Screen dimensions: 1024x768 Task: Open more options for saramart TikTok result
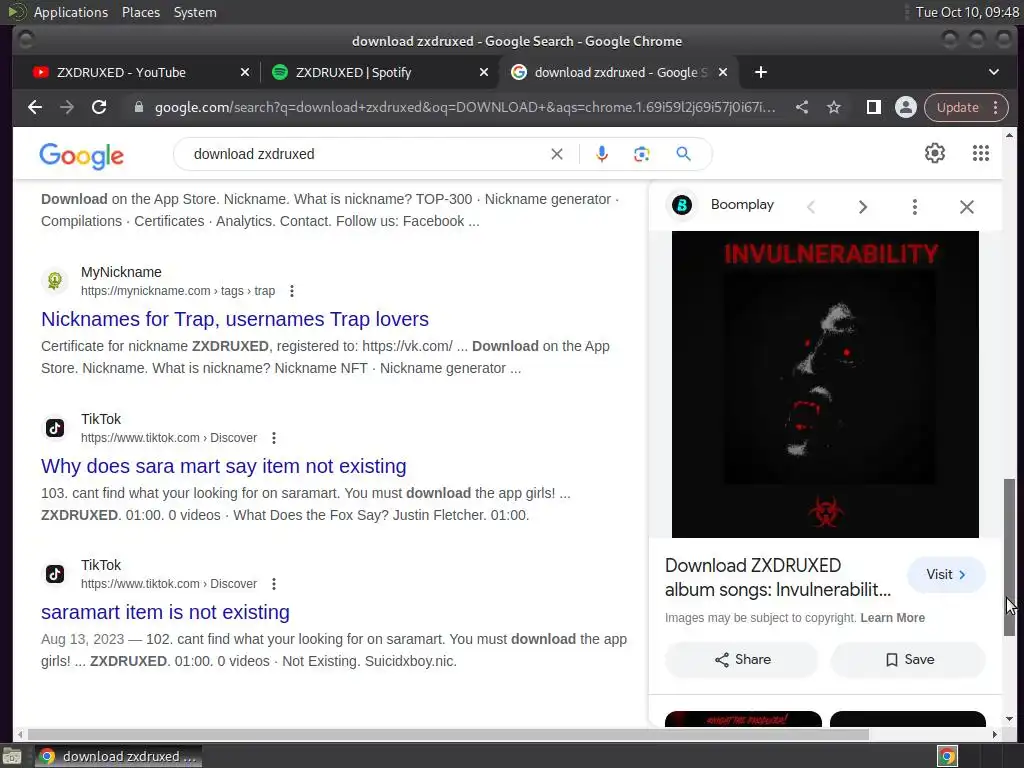[x=274, y=584]
